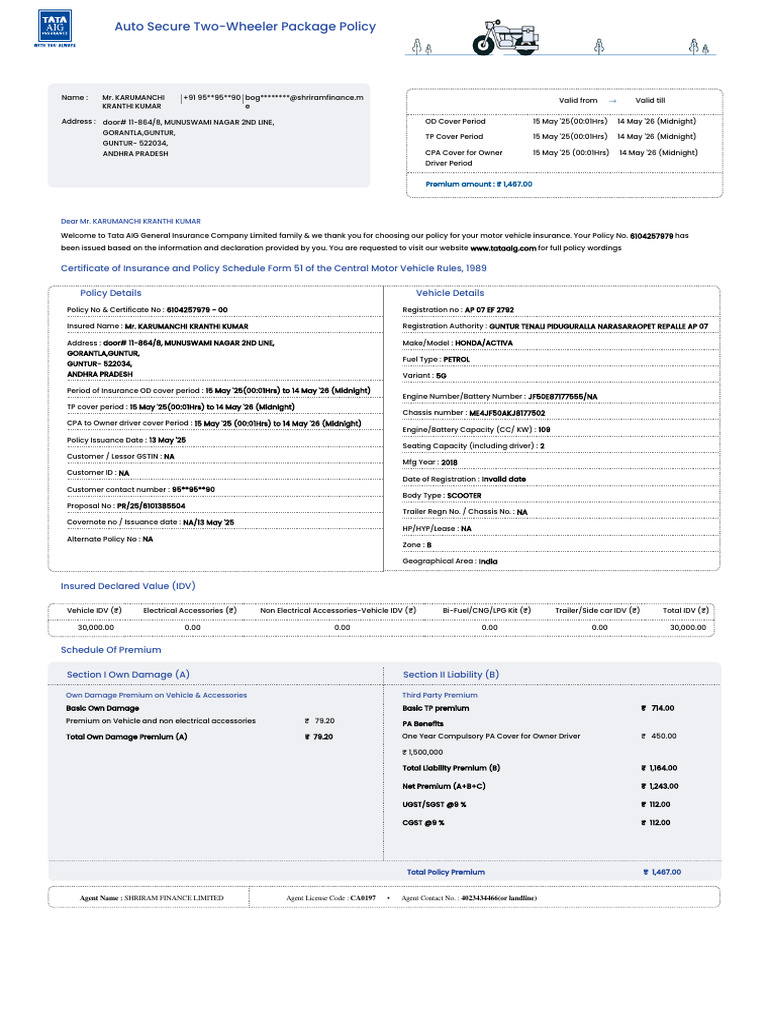Click Section I Own Damage (A) heading
Image resolution: width=768 pixels, height=1024 pixels.
(128, 675)
